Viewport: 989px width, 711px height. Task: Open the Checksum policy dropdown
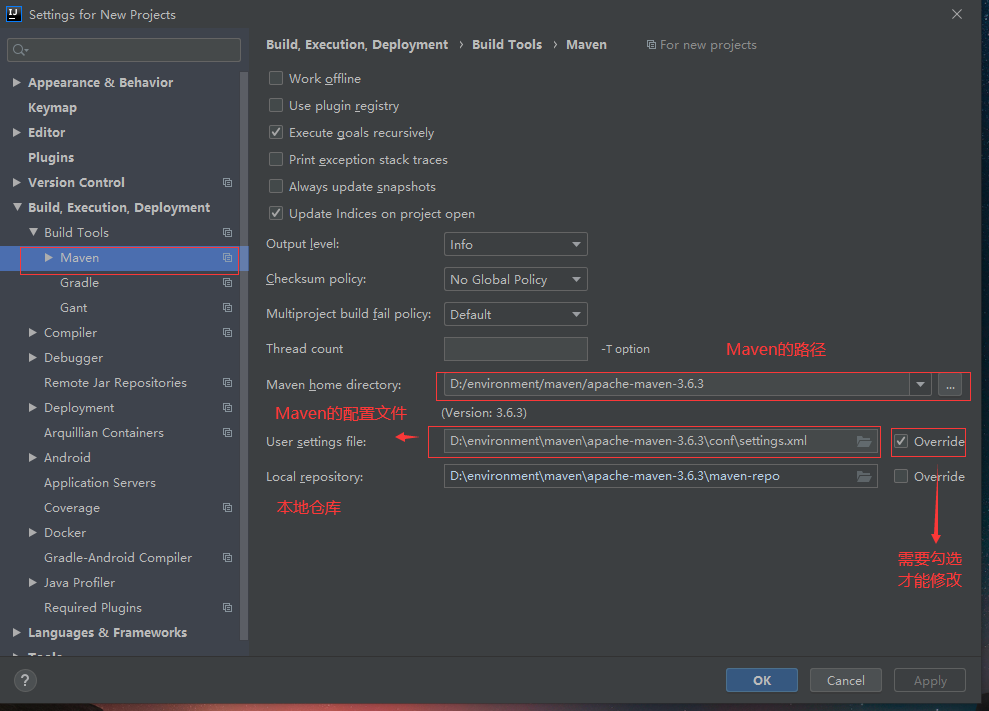(x=515, y=279)
